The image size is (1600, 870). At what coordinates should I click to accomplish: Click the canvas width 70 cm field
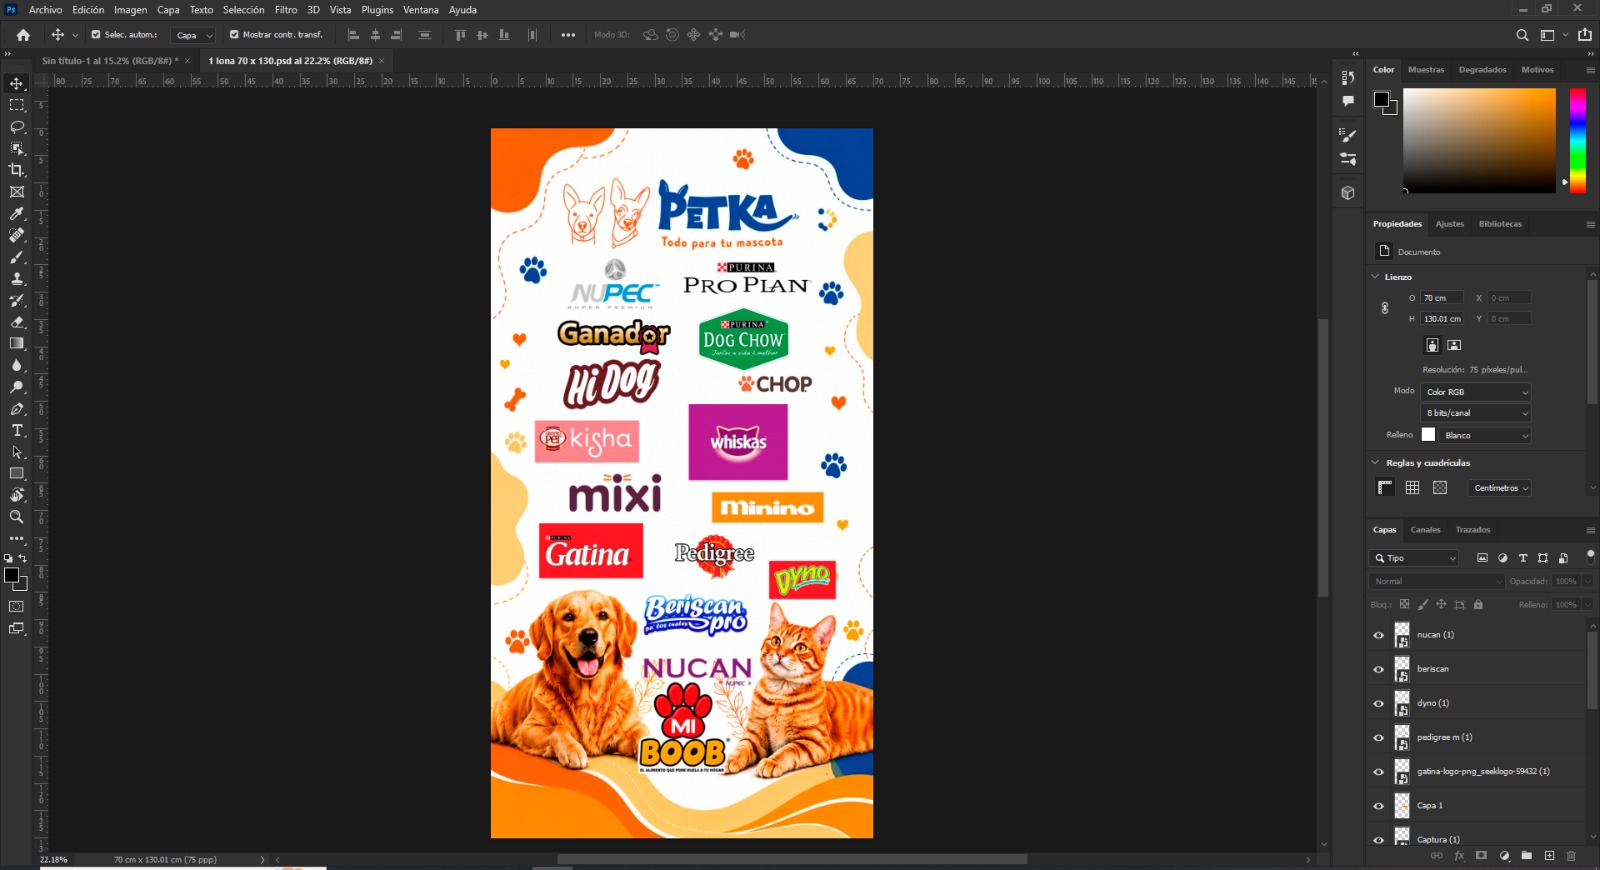pos(1443,298)
